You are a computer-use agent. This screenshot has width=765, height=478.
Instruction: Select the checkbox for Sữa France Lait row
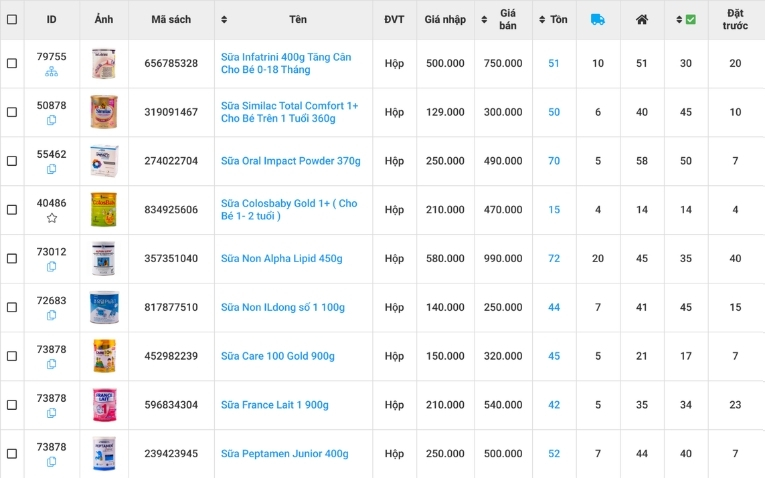pos(12,405)
